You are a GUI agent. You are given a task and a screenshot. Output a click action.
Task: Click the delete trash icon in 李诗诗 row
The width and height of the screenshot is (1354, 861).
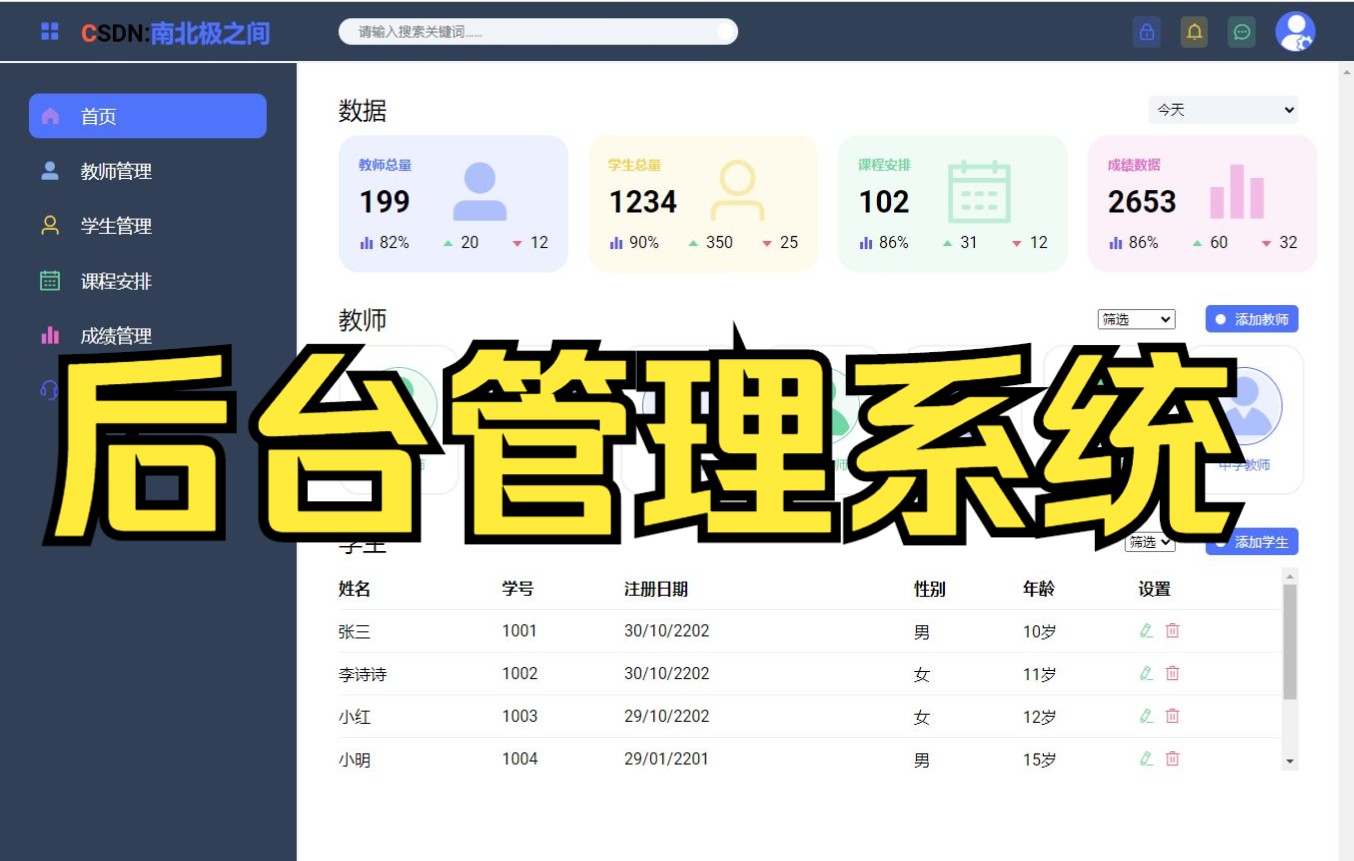[x=1173, y=674]
